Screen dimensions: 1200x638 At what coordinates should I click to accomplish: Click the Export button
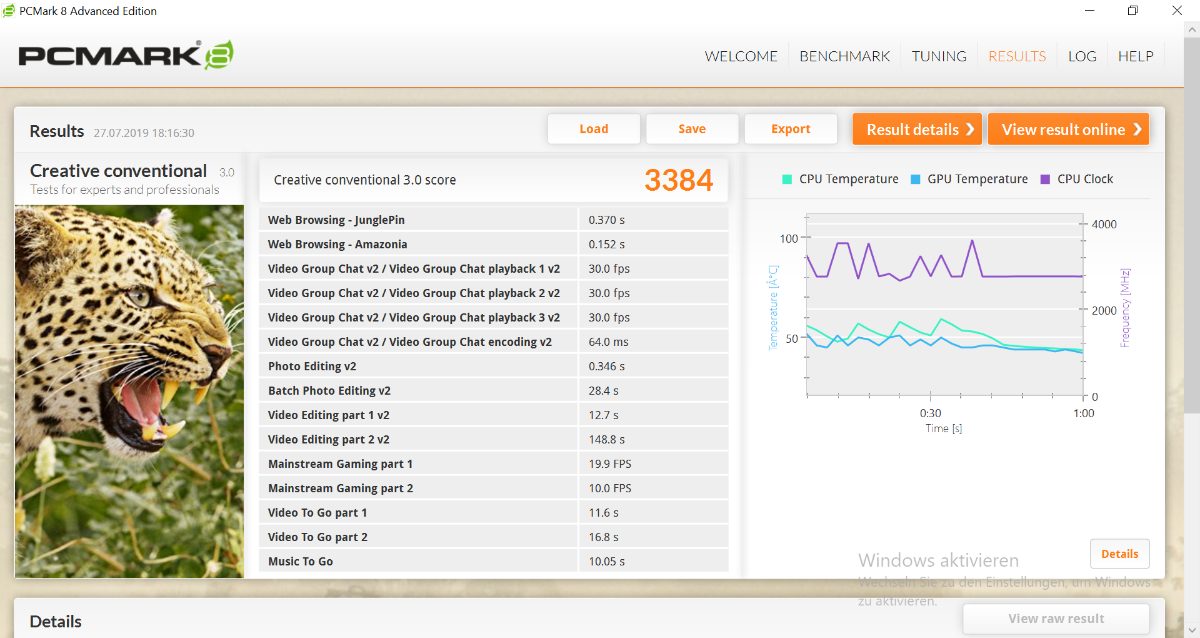click(x=790, y=129)
